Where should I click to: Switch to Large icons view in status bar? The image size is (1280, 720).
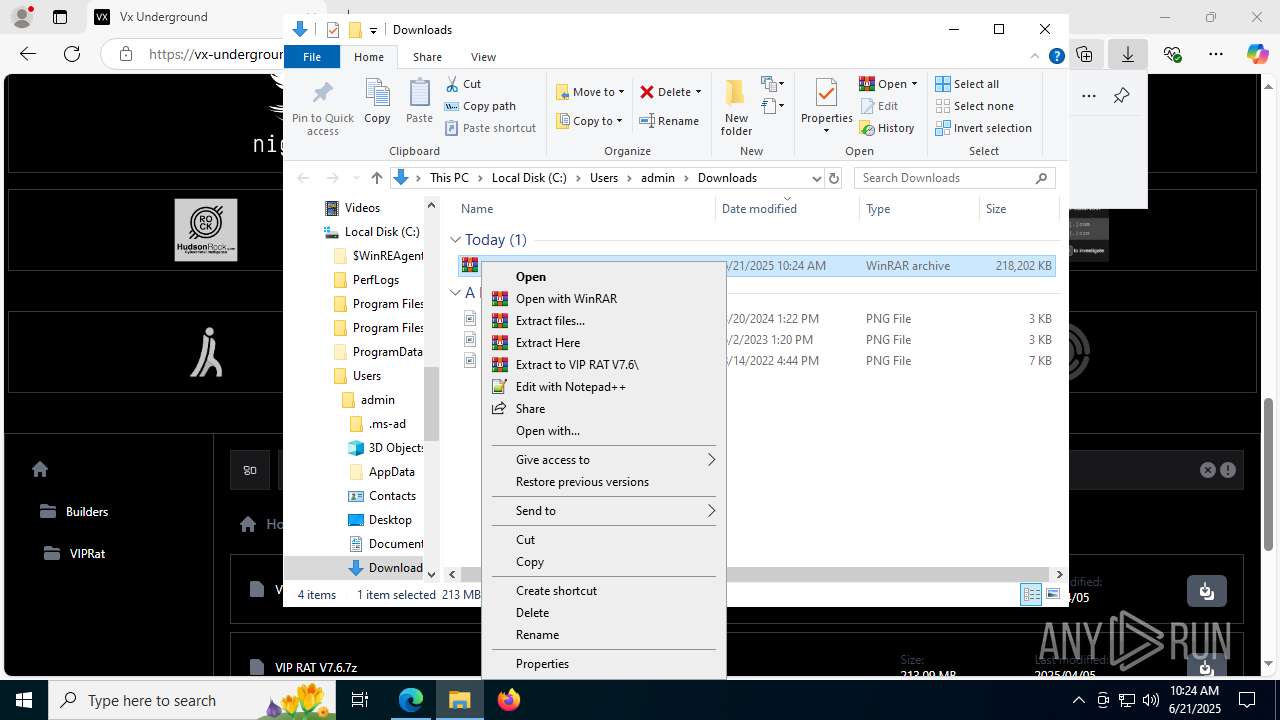(x=1052, y=595)
